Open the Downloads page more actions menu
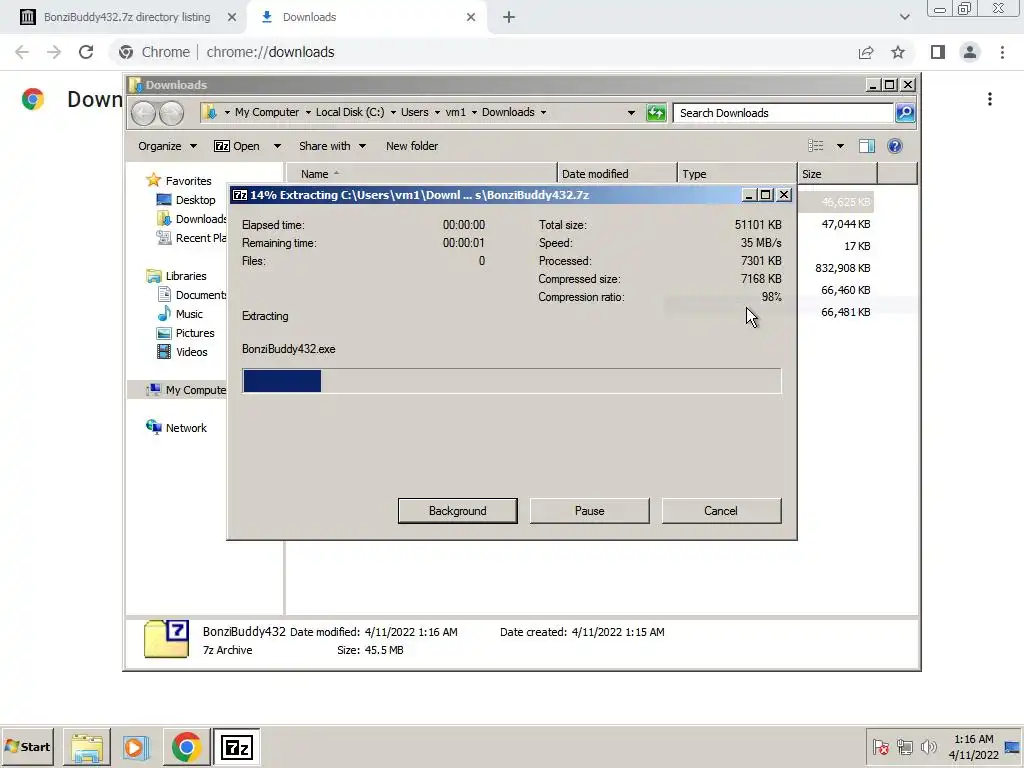The width and height of the screenshot is (1024, 768). [x=990, y=99]
